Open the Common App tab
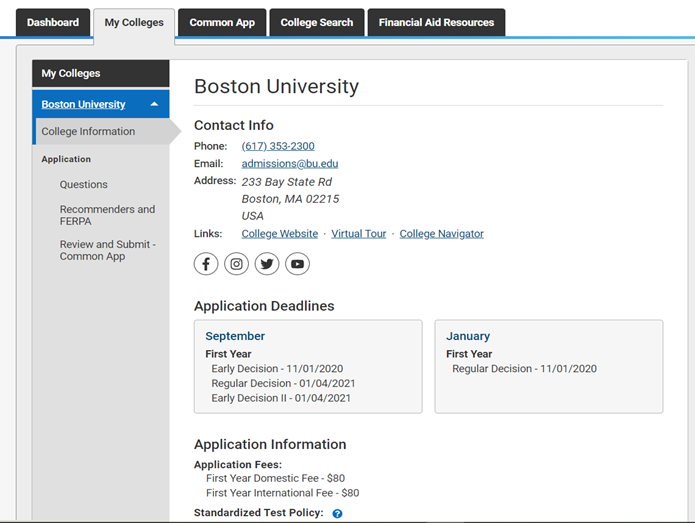This screenshot has height=523, width=695. pyautogui.click(x=222, y=23)
